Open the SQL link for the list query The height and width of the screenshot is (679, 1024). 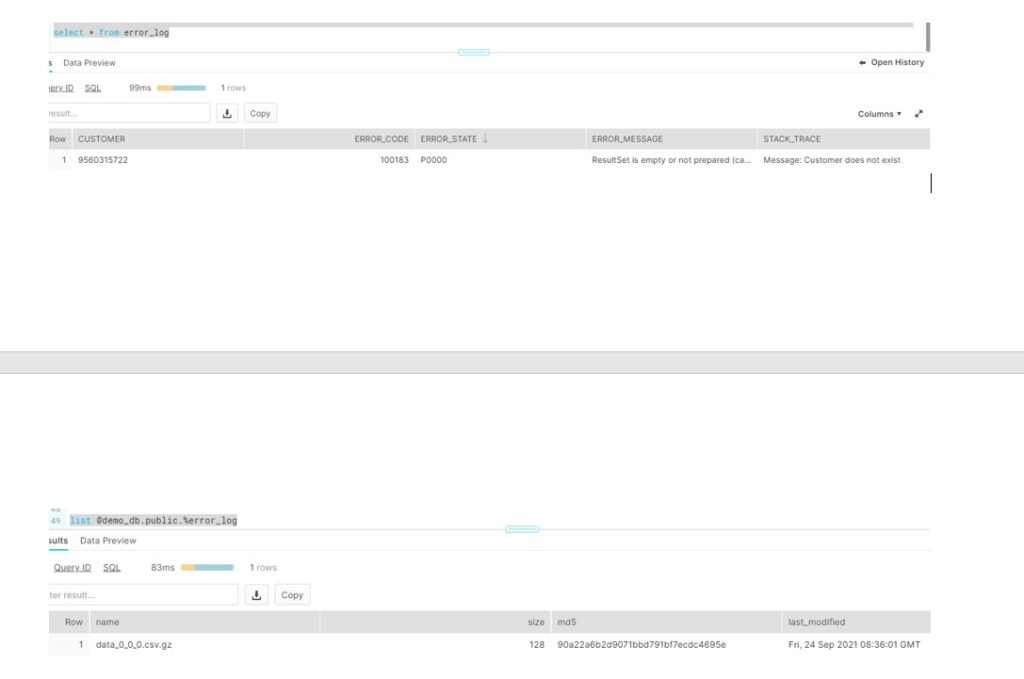click(111, 567)
